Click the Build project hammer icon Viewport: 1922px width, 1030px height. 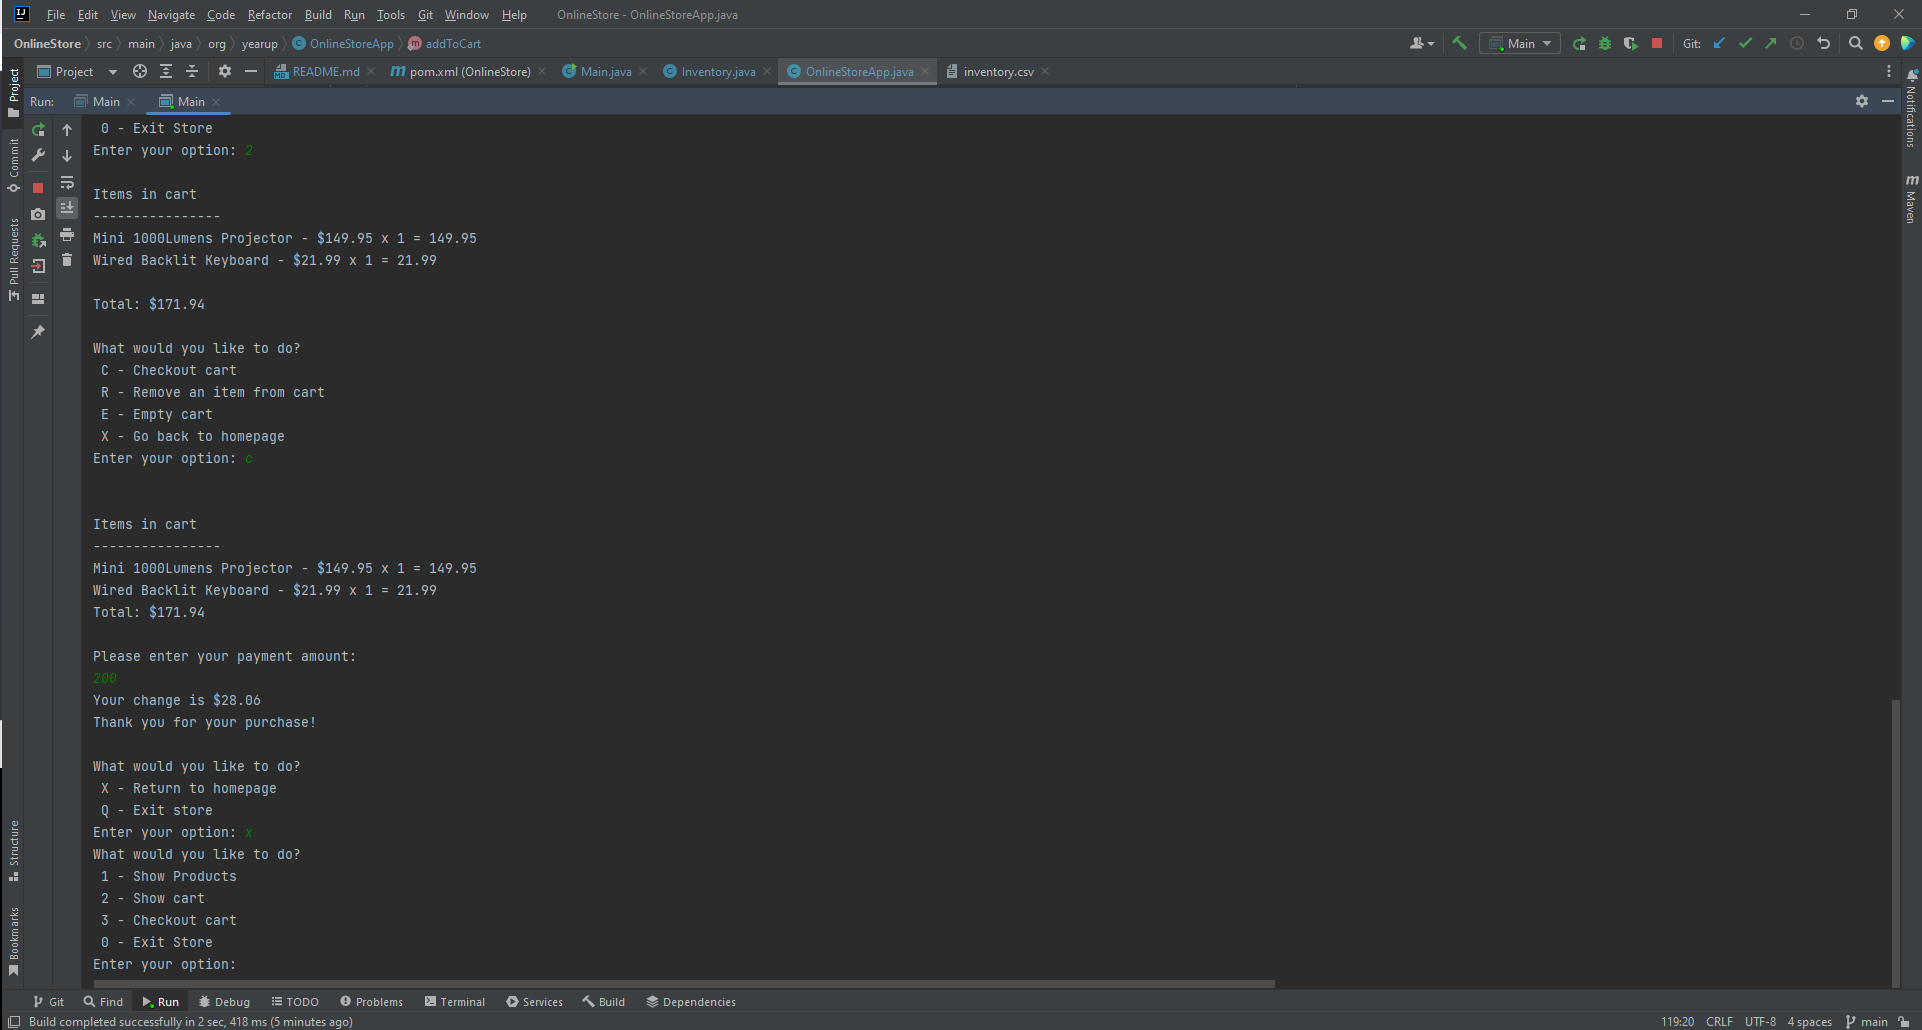1459,43
